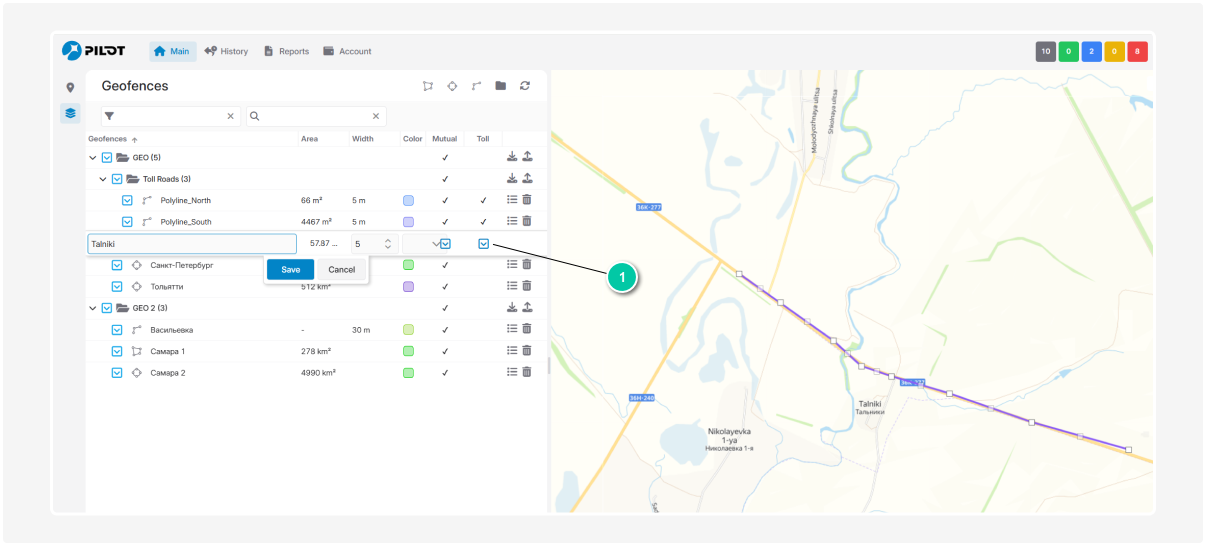Focus the geofence filter field
This screenshot has width=1206, height=546.
(x=171, y=116)
